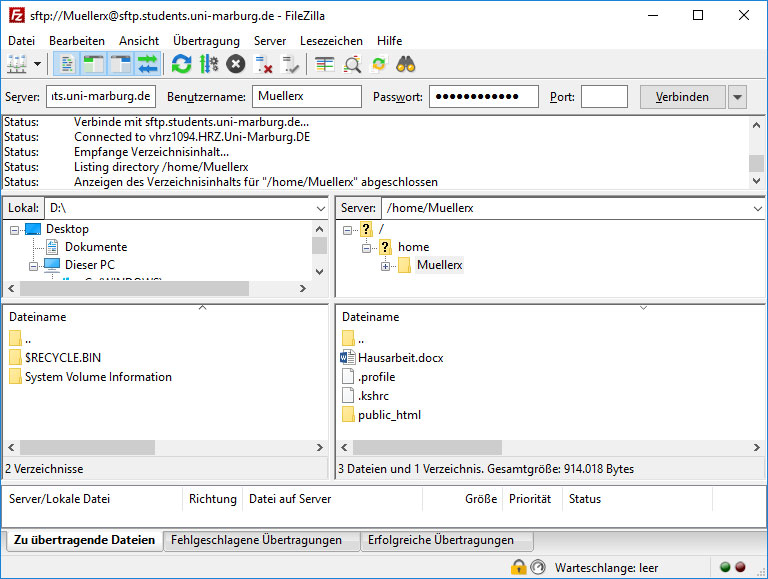Sort local files by Dateiname header
Viewport: 768px width, 579px height.
(x=38, y=317)
